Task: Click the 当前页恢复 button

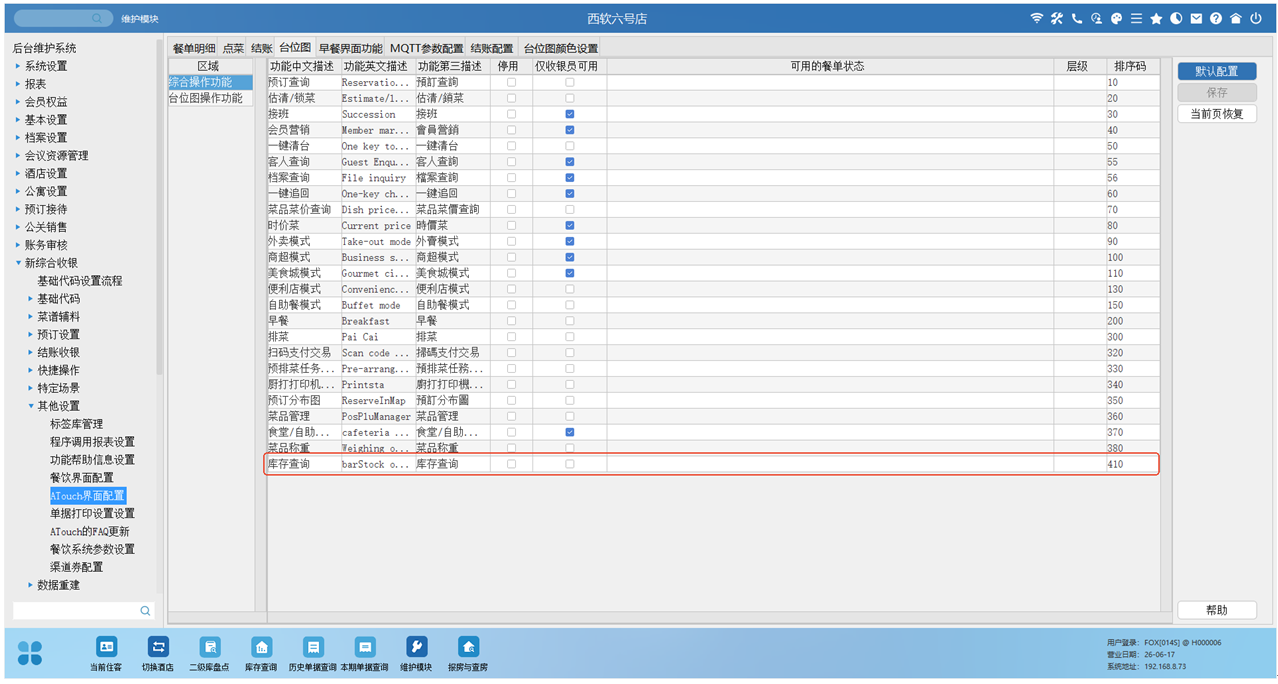Action: click(1217, 114)
